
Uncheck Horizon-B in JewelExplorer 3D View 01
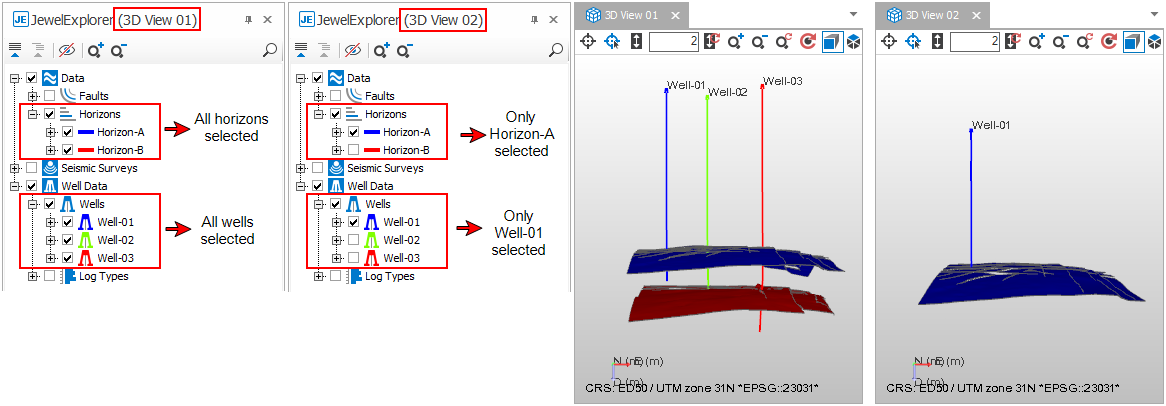68,150
